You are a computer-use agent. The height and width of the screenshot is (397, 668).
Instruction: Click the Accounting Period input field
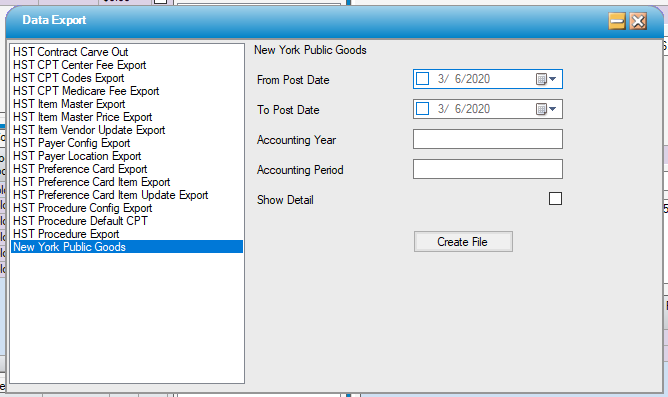click(x=488, y=169)
